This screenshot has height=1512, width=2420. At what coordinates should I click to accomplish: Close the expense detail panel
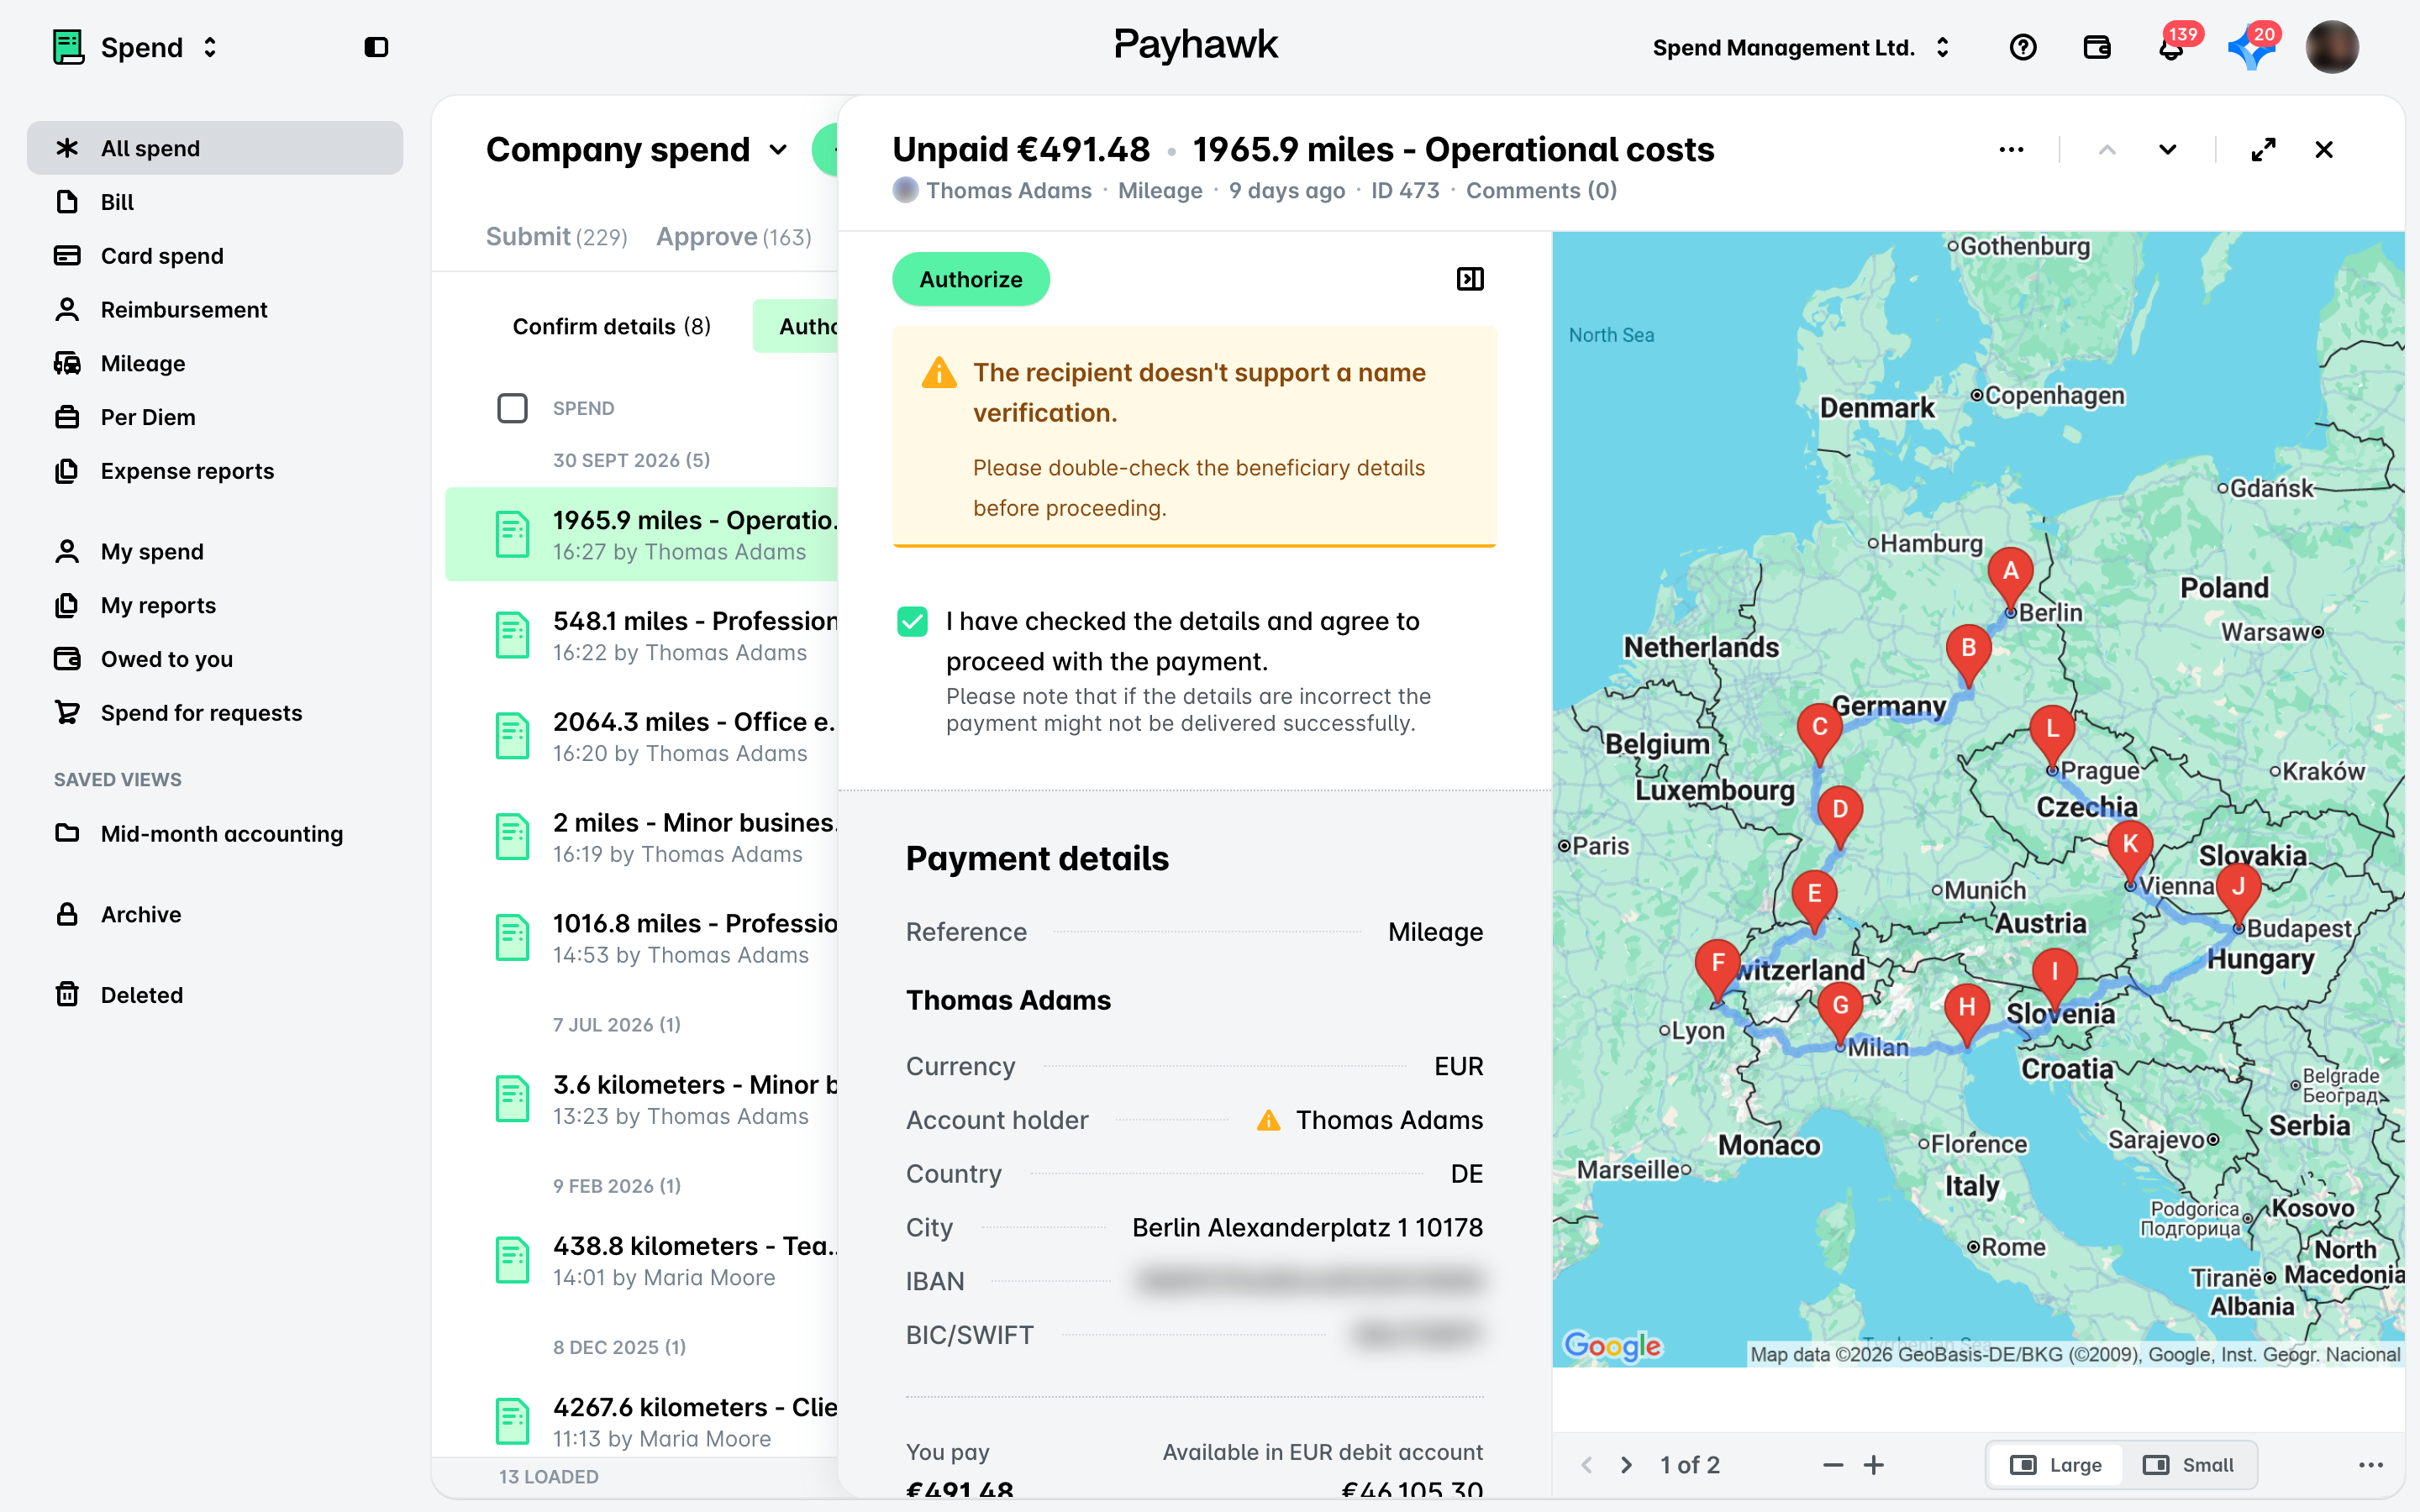pyautogui.click(x=2324, y=150)
